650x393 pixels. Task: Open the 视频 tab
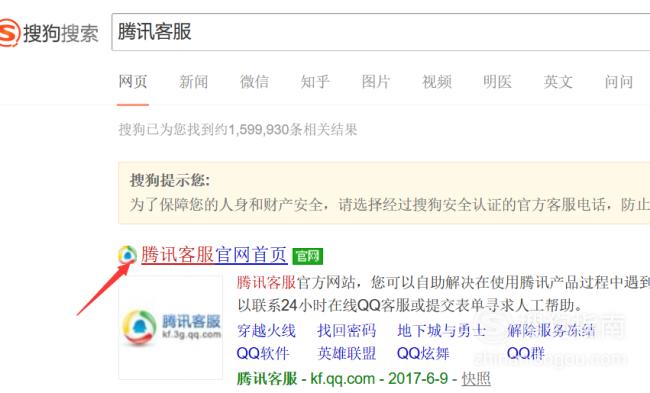[437, 82]
